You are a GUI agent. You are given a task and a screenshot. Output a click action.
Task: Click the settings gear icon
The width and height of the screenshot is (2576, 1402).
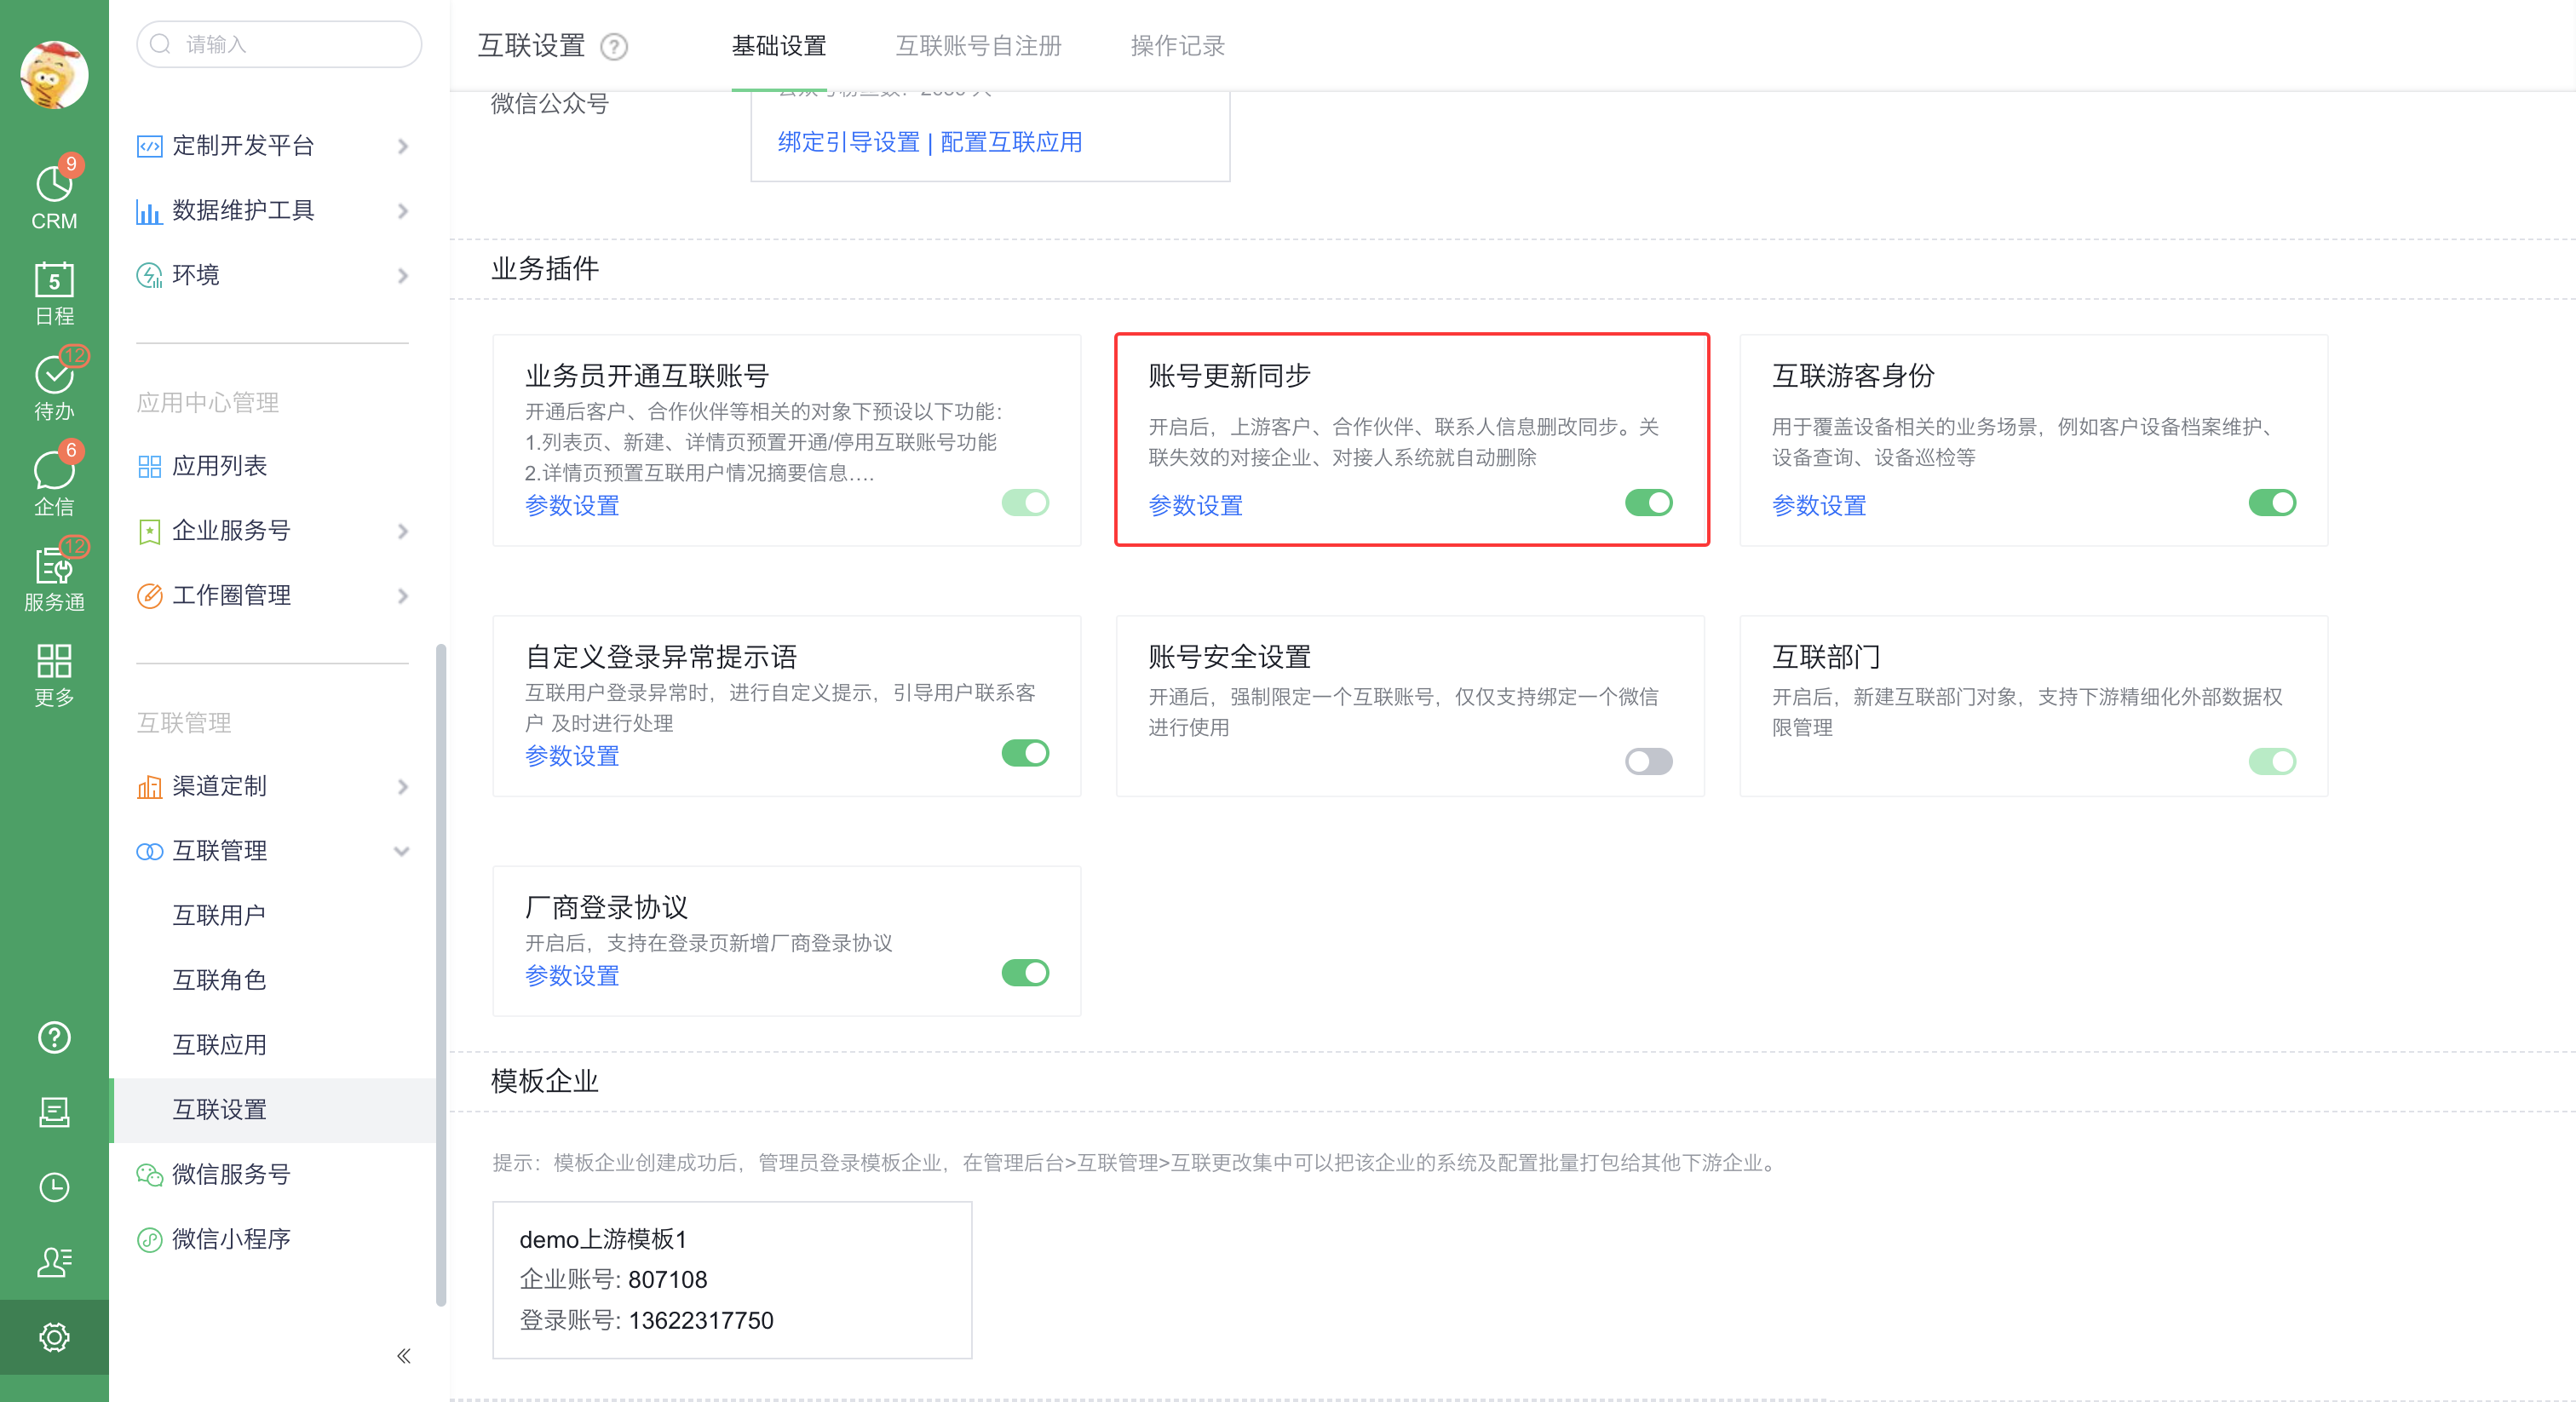point(54,1336)
